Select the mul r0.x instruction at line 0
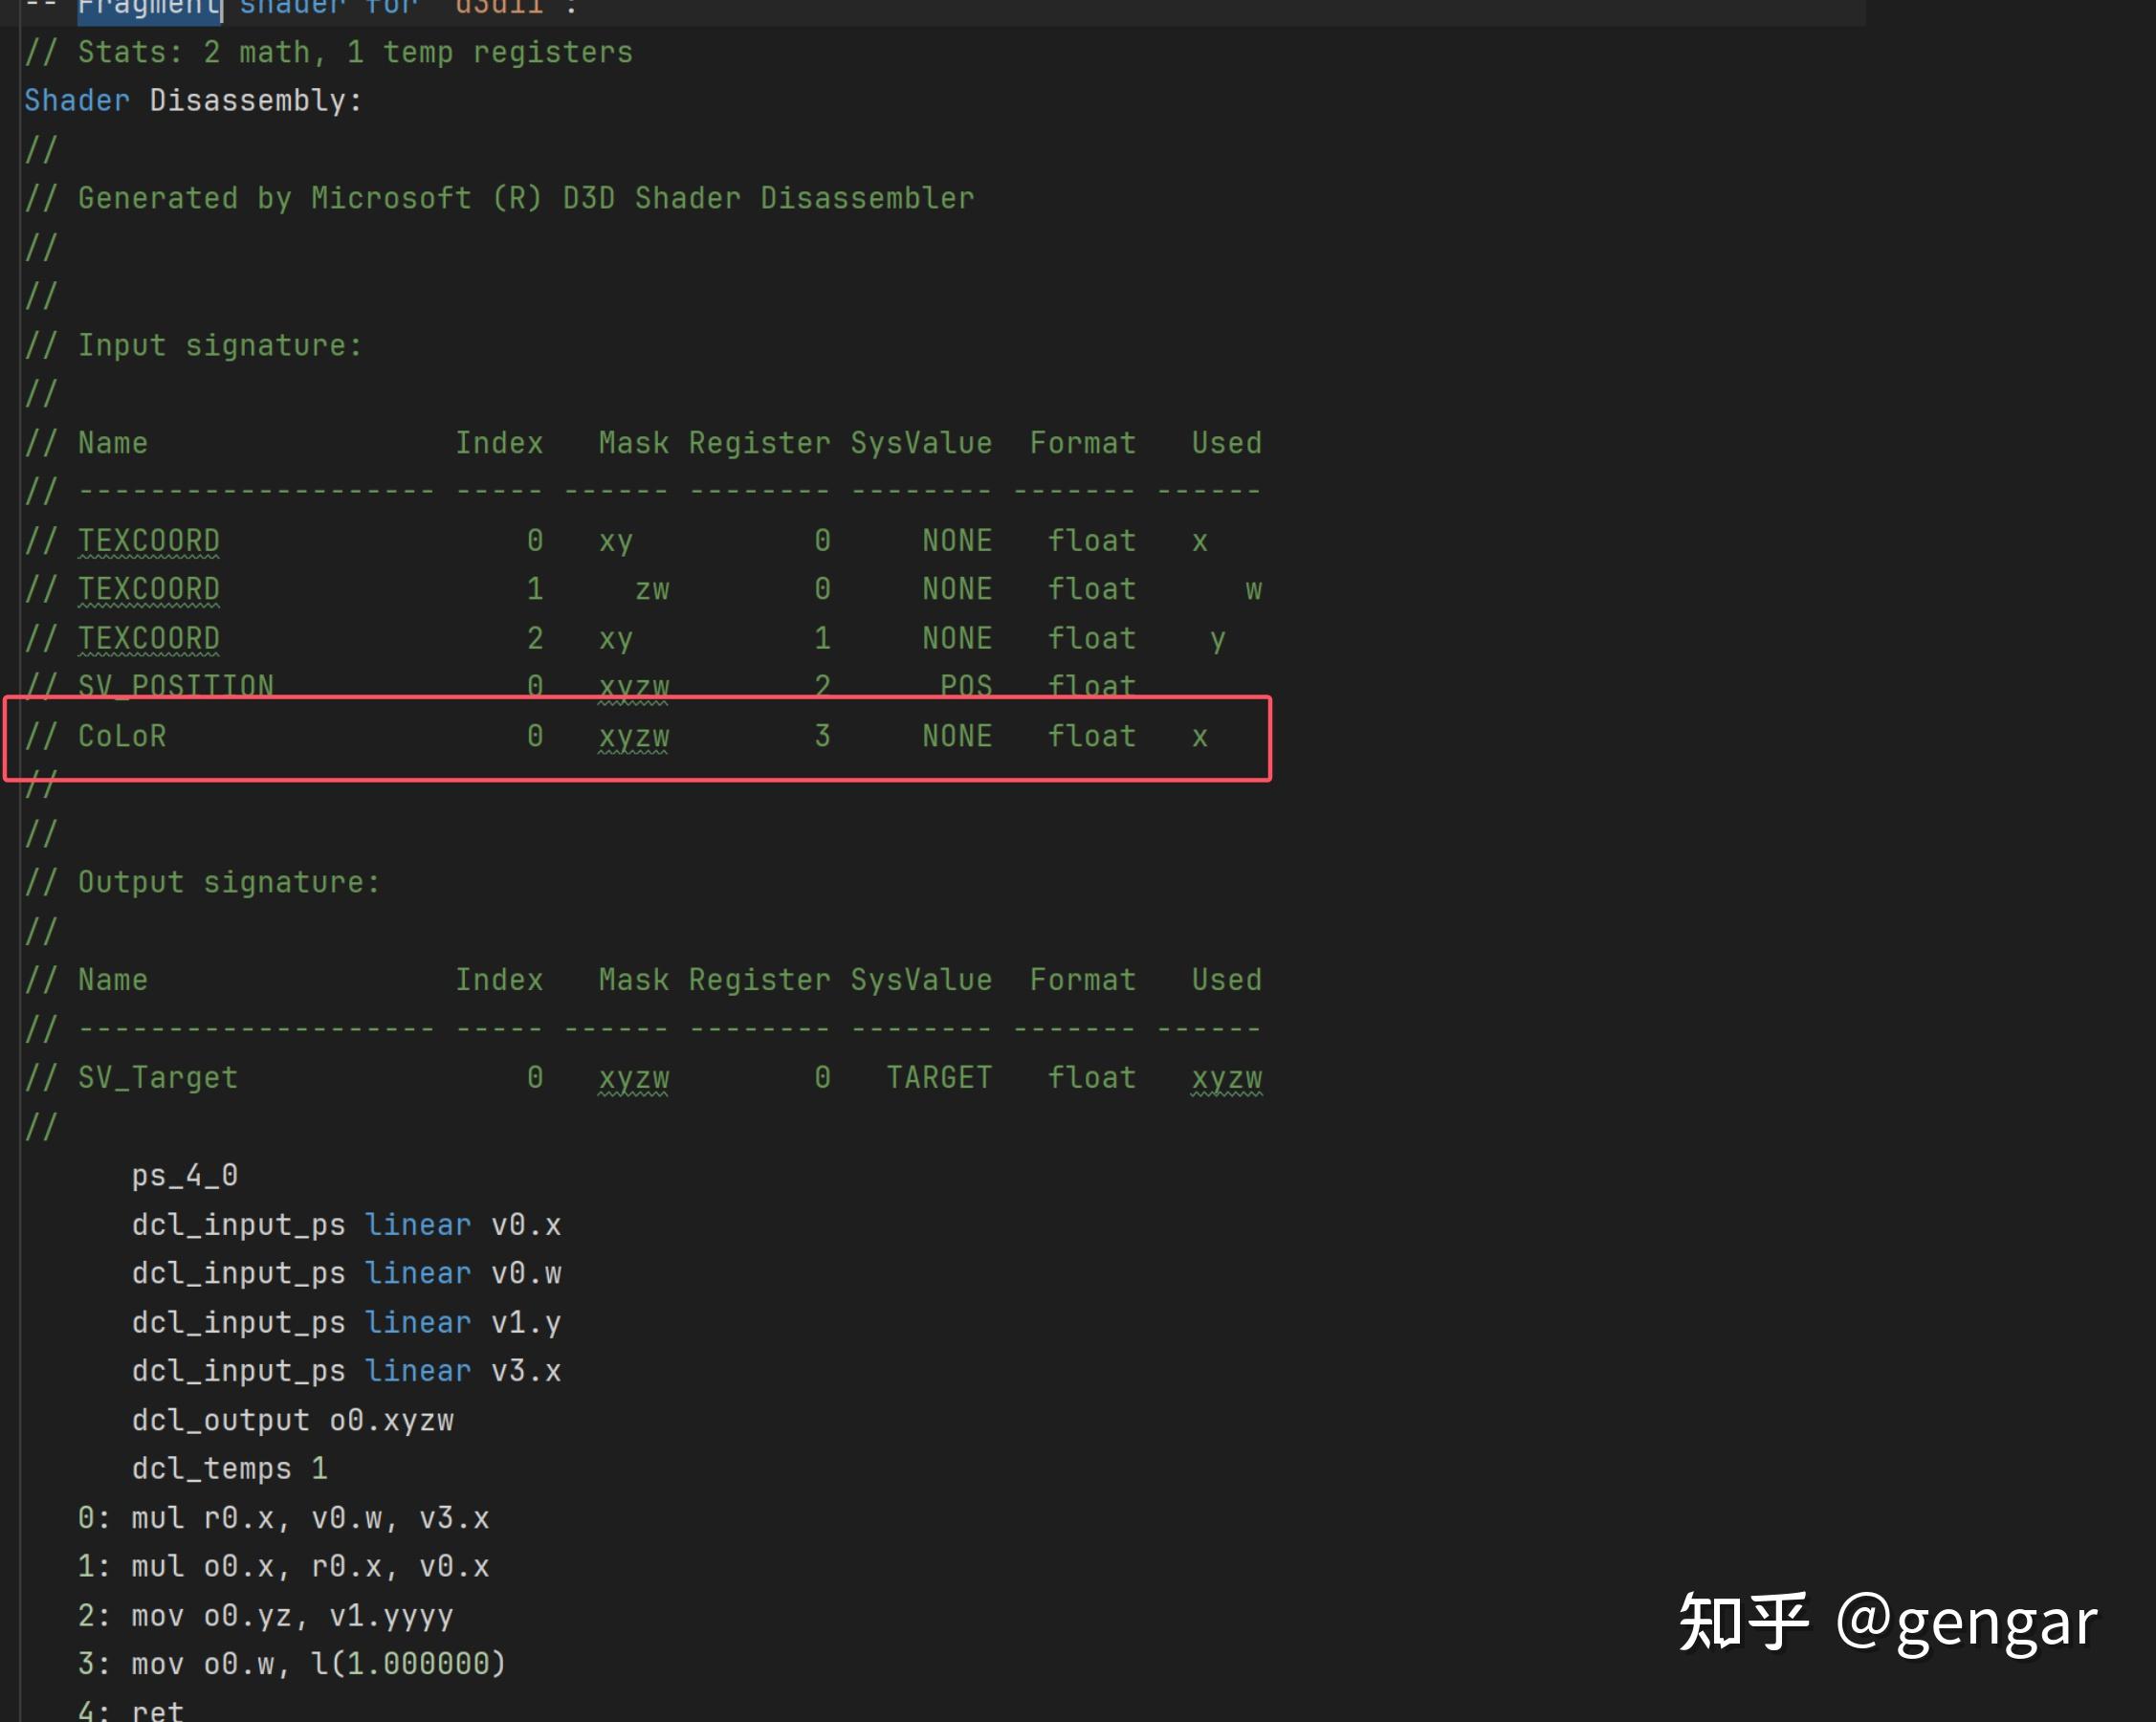 (x=285, y=1517)
